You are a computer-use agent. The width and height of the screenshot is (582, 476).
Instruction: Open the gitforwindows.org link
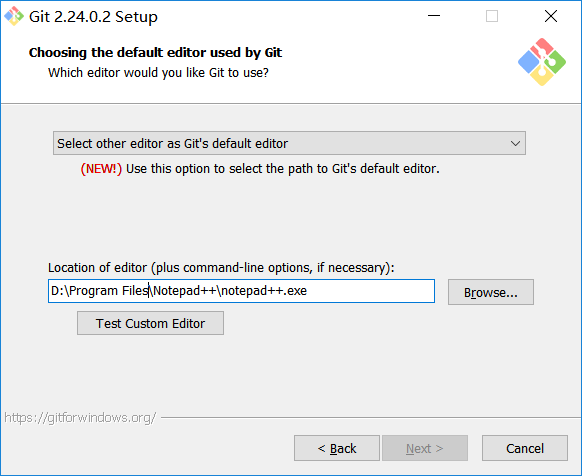pos(80,418)
